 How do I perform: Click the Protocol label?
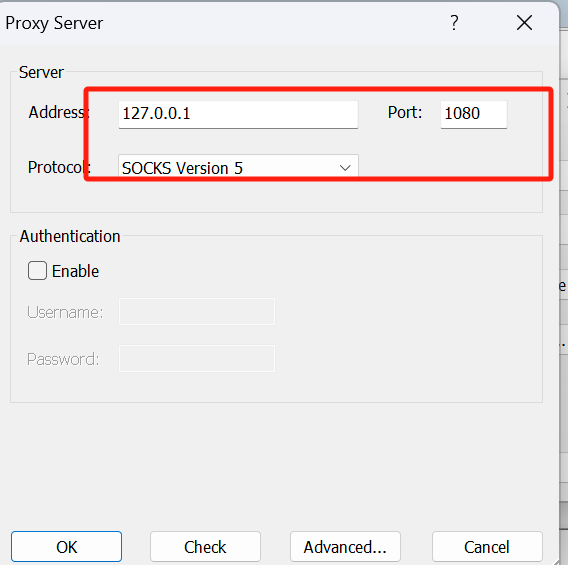(59, 168)
